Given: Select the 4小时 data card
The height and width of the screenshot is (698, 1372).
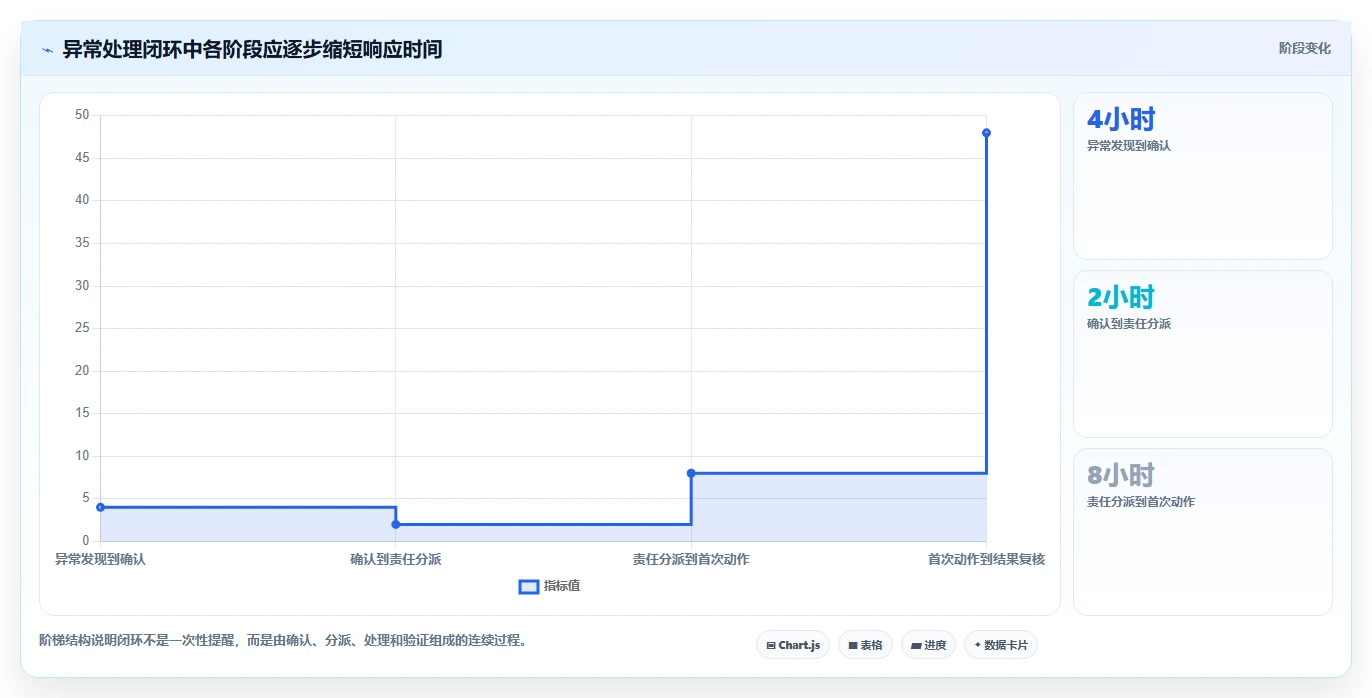Looking at the screenshot, I should 1202,176.
